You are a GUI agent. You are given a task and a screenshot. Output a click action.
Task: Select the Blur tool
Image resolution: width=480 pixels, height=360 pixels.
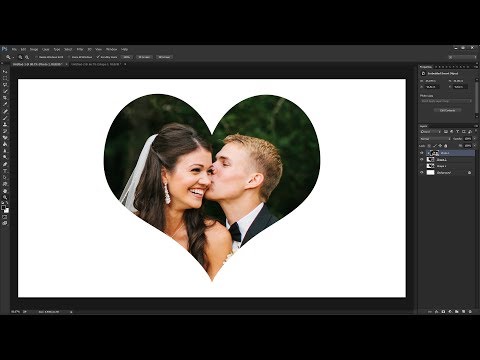[5, 151]
